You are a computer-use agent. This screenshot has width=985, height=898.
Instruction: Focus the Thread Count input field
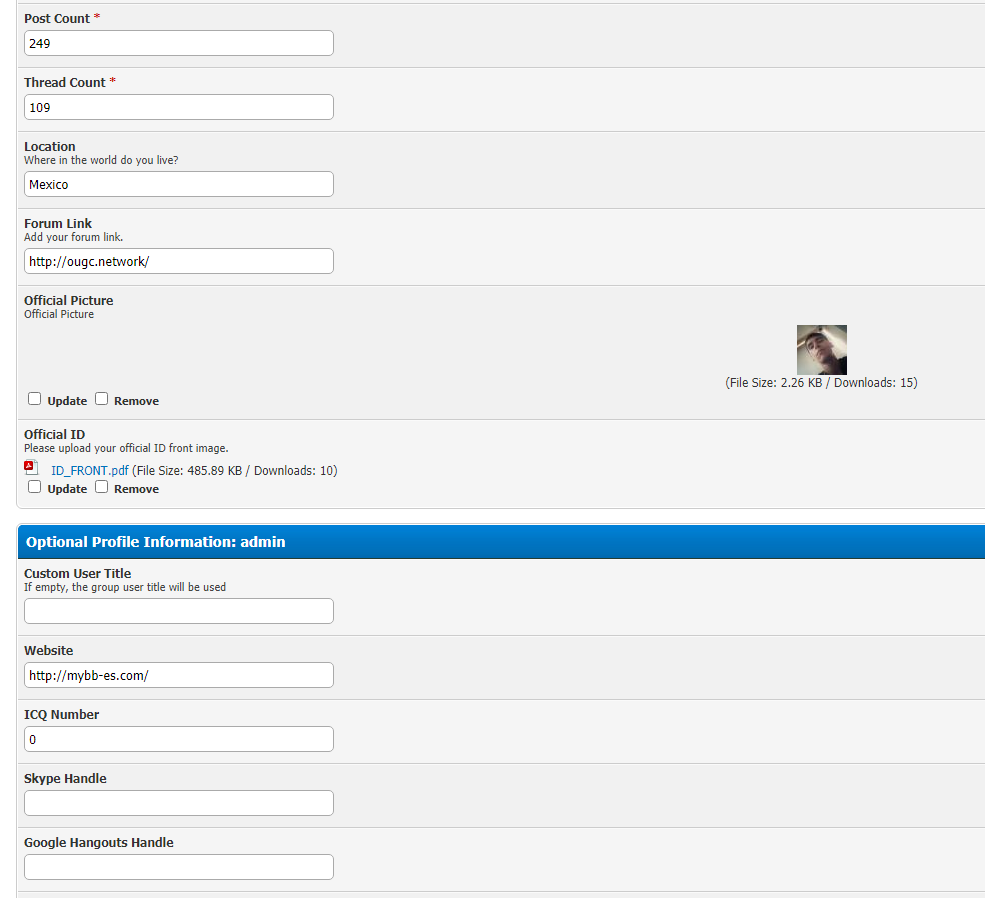click(178, 108)
